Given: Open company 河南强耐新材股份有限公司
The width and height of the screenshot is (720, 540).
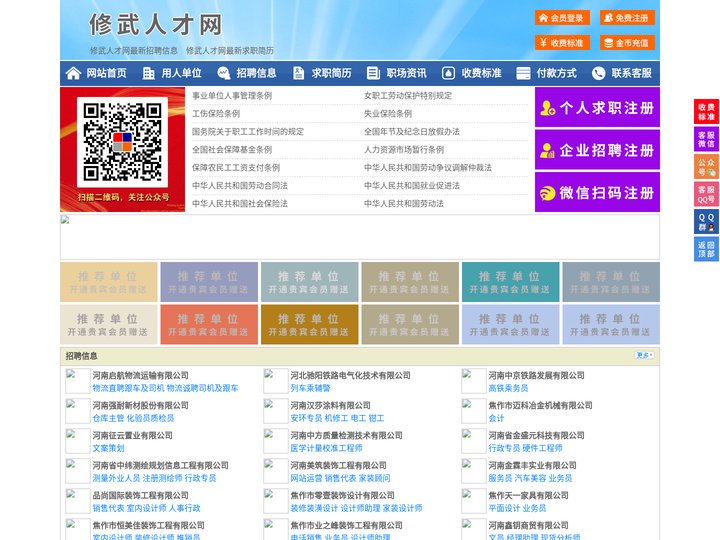Looking at the screenshot, I should pos(141,405).
